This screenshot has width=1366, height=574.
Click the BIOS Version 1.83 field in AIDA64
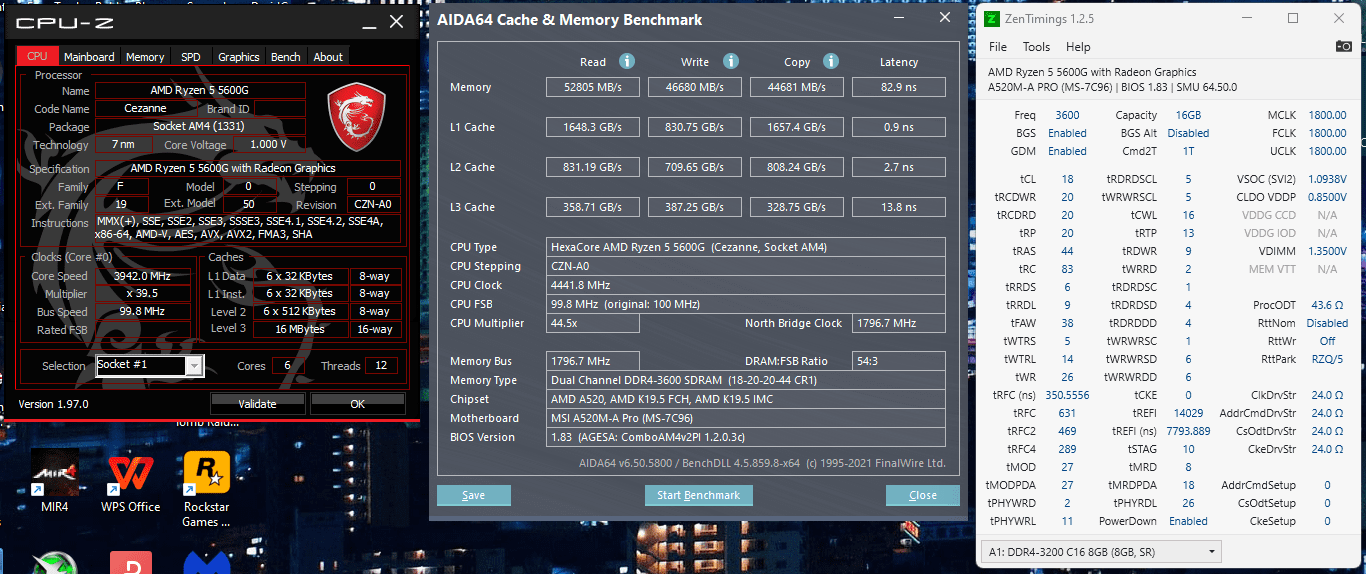pos(746,437)
